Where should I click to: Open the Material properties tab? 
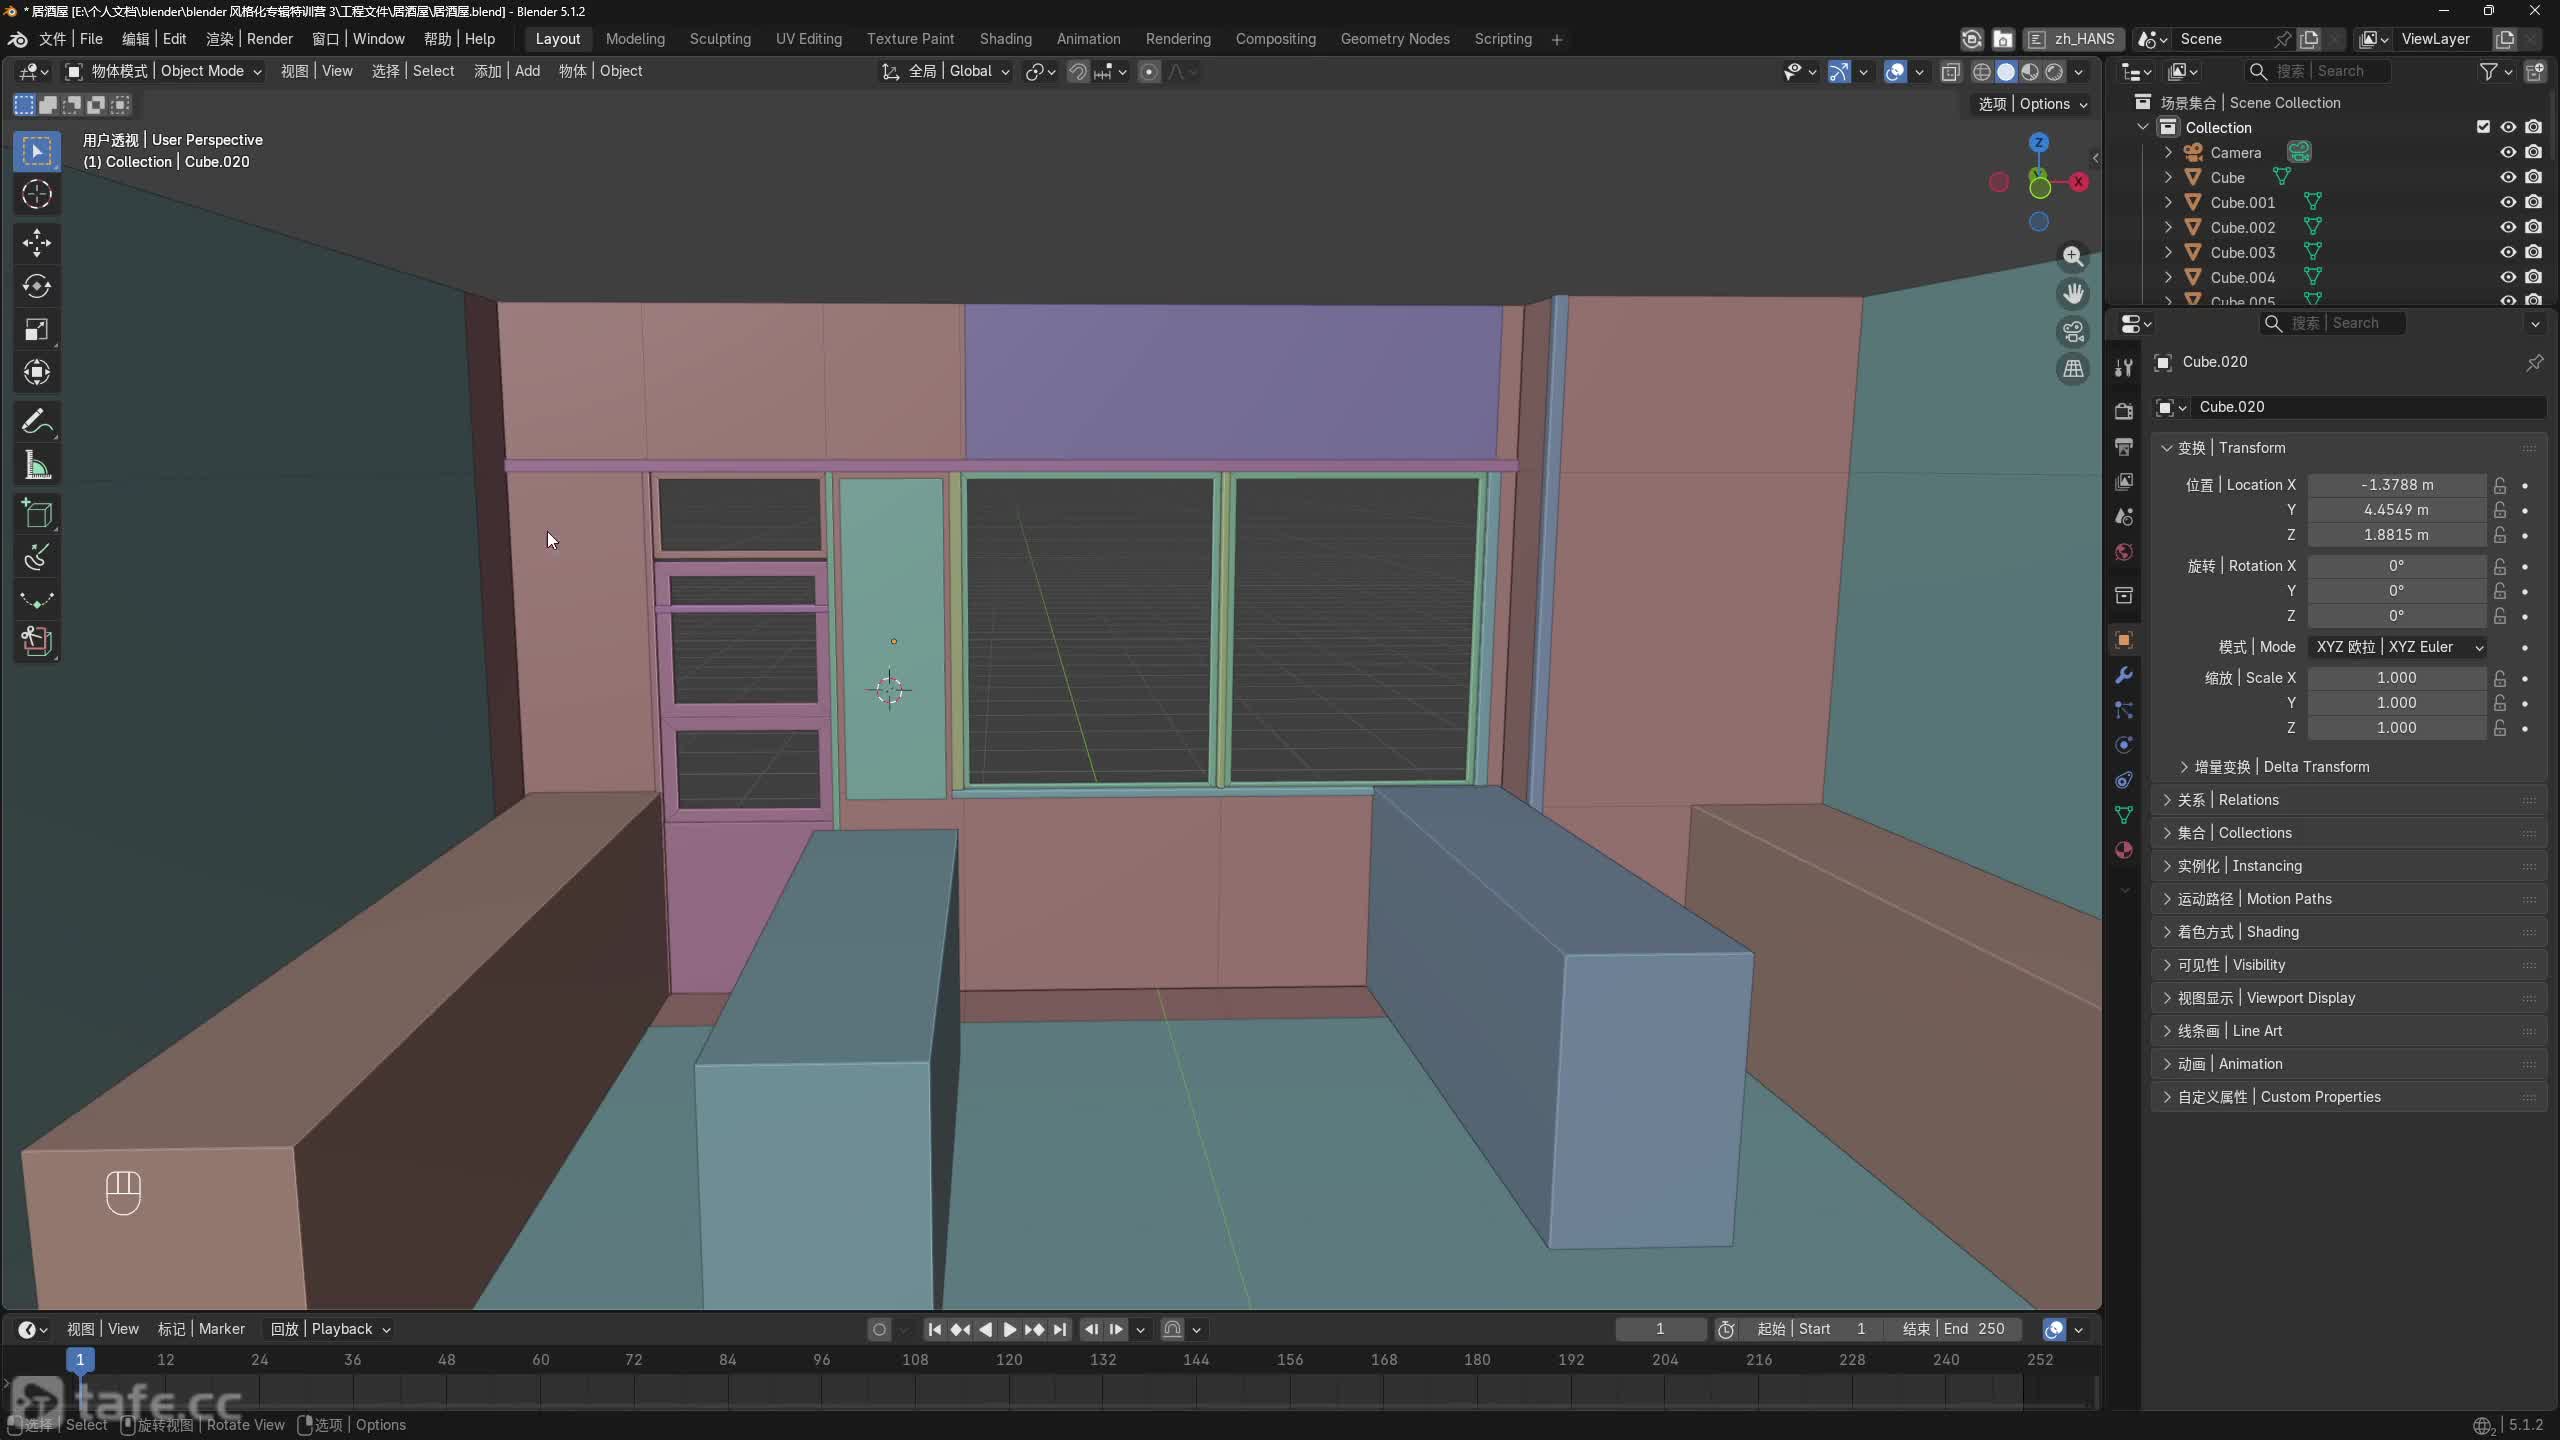point(2124,850)
